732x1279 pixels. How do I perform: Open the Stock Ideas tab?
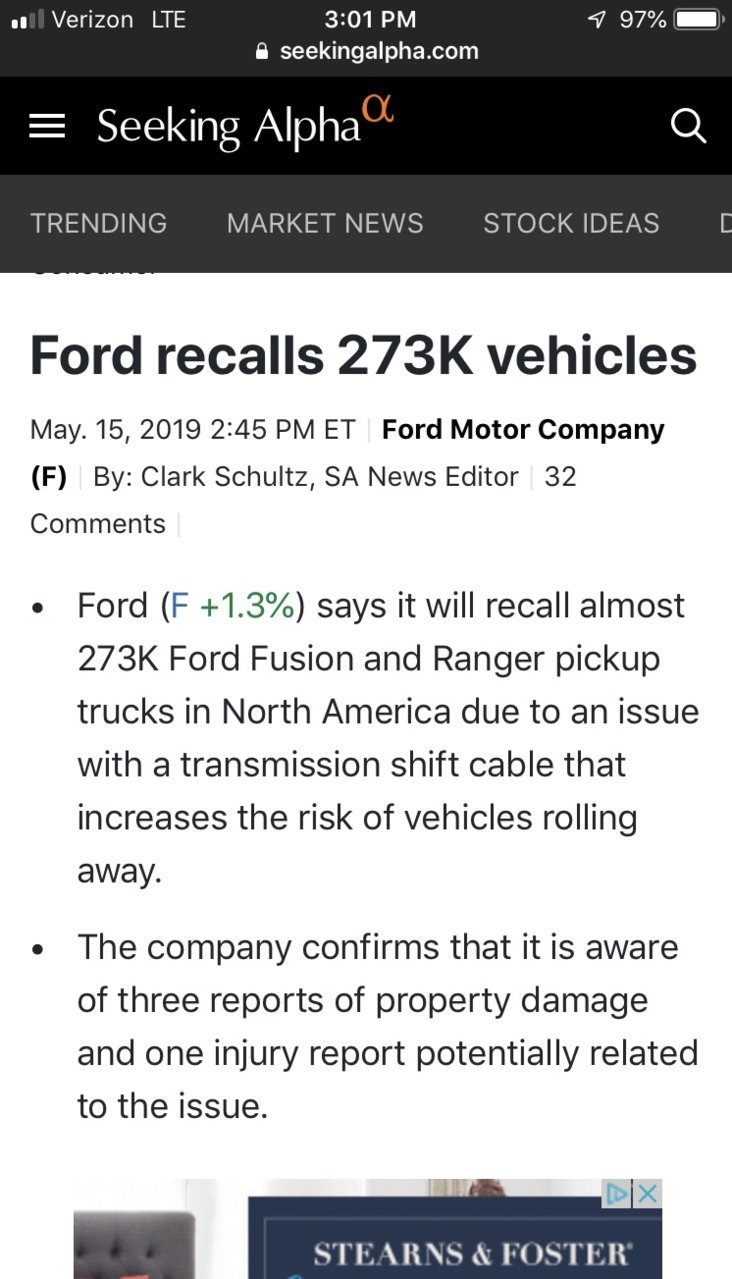(x=571, y=223)
